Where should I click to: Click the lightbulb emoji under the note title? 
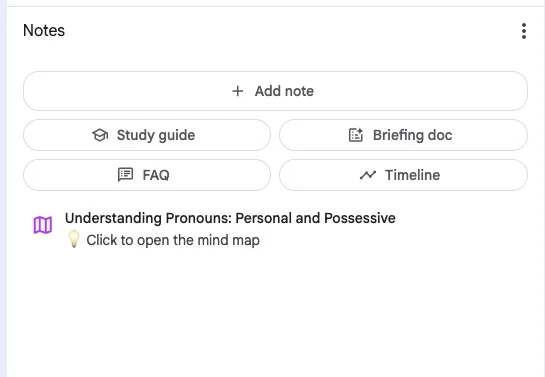tap(74, 239)
